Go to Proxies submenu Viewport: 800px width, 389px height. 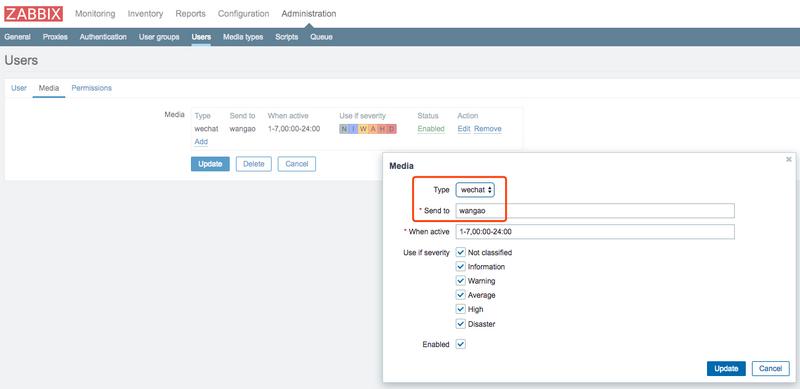point(55,37)
